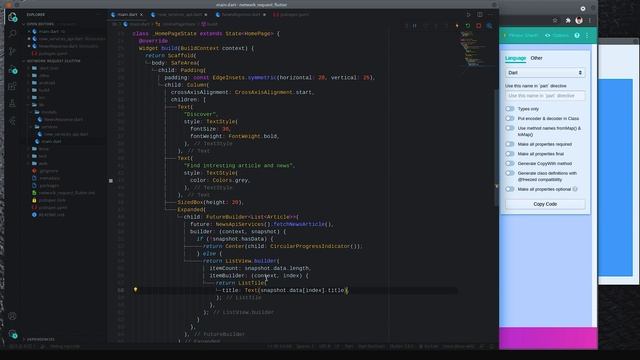The width and height of the screenshot is (640, 360).
Task: Open main.dart in the lib folder tree
Action: tap(51, 141)
